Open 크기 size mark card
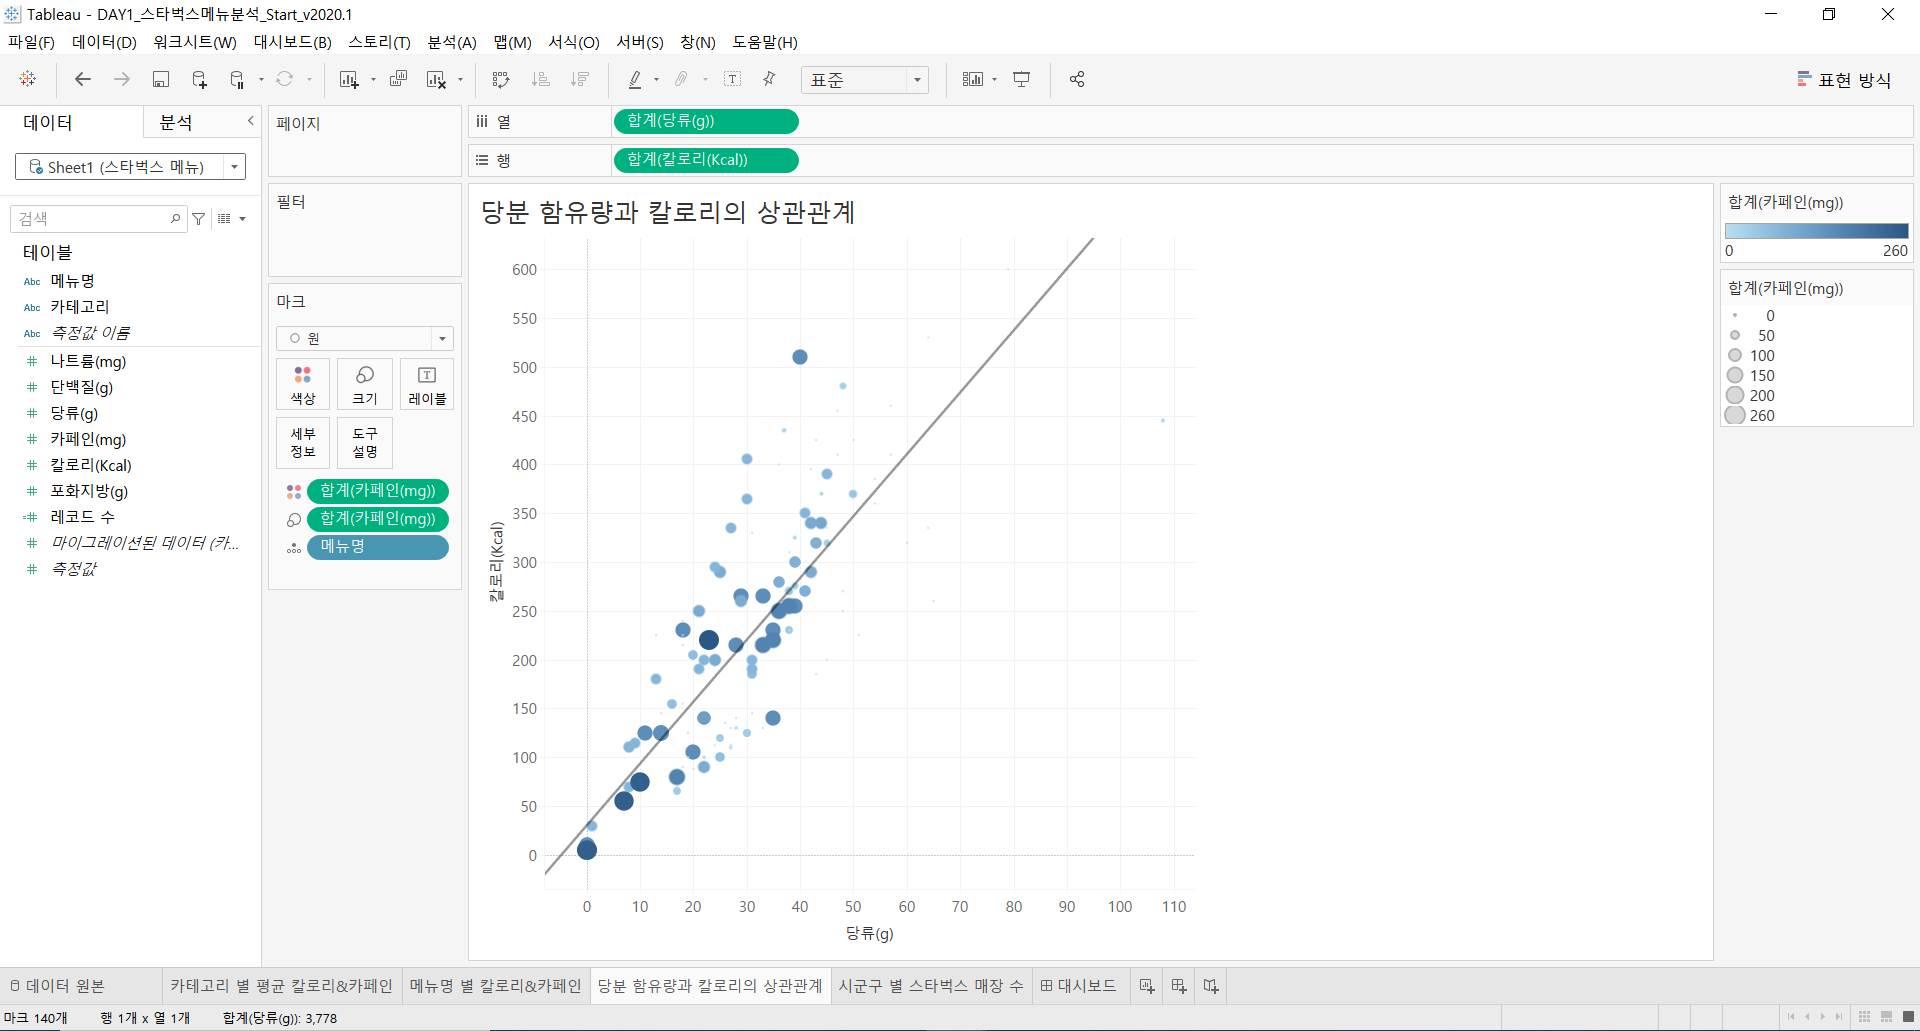1920x1031 pixels. (x=365, y=384)
